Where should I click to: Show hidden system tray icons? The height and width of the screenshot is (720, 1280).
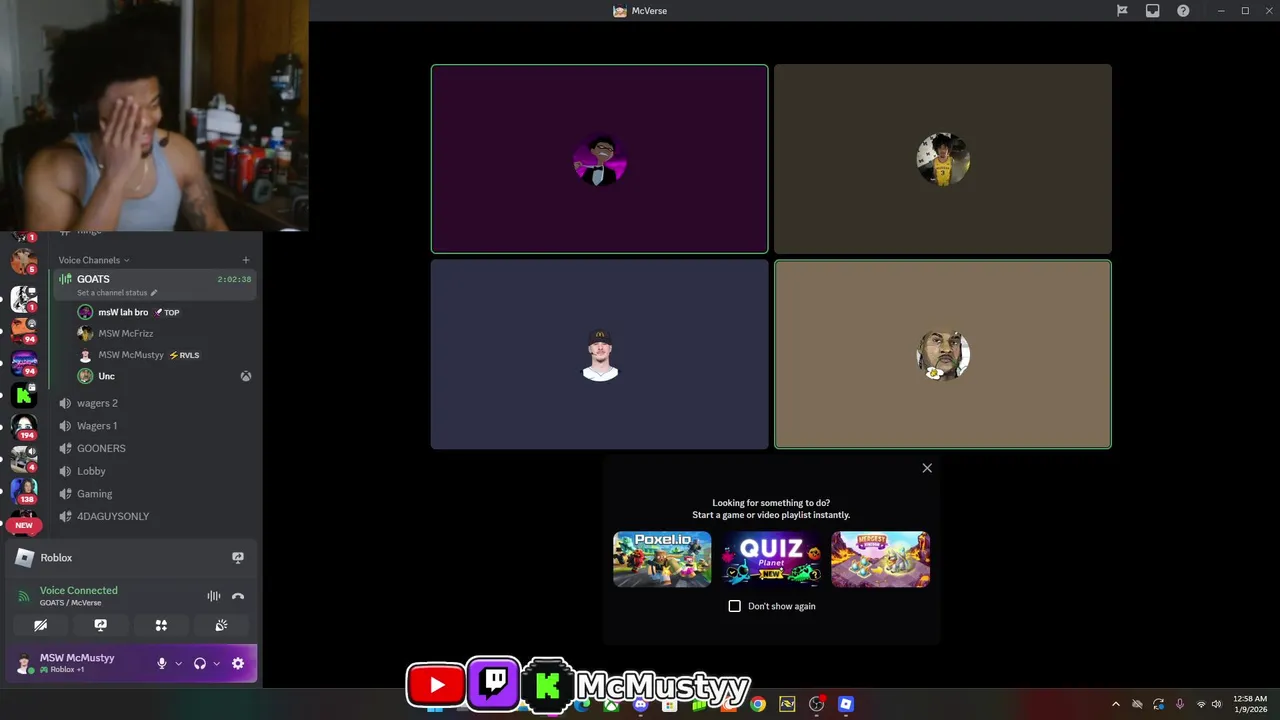(1116, 704)
